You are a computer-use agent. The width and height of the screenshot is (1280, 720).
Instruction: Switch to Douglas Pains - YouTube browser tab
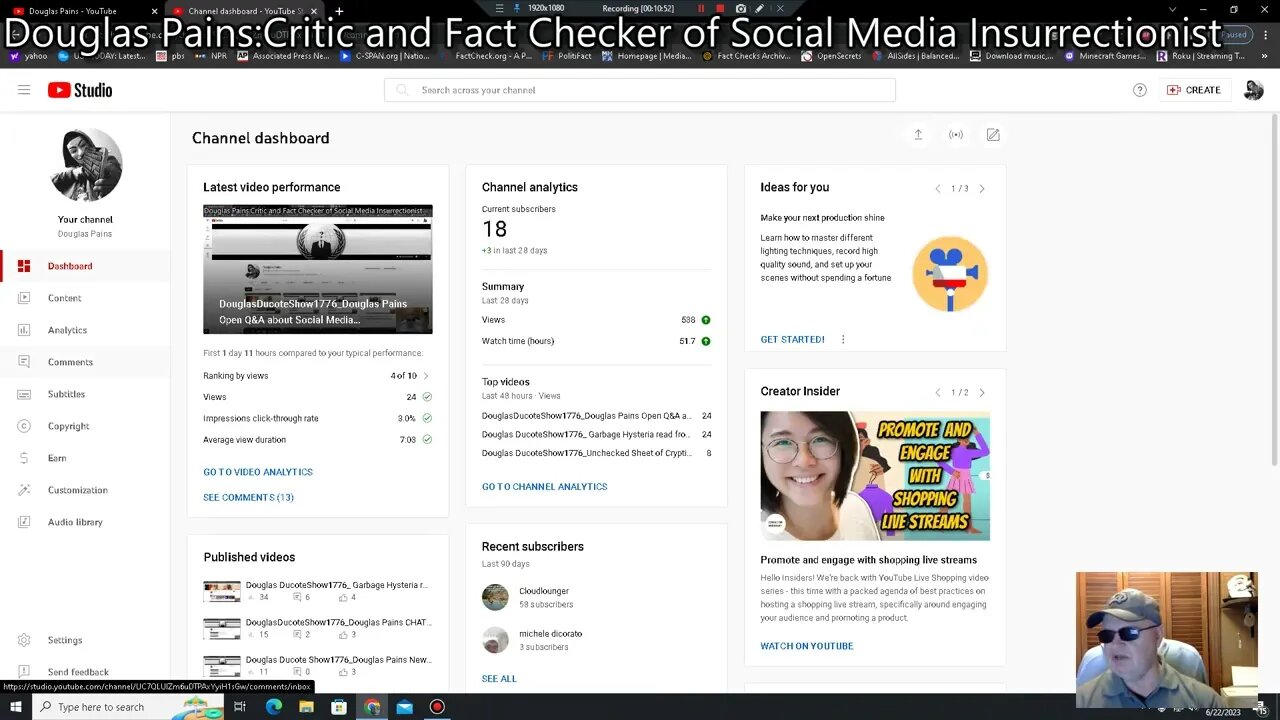click(82, 11)
